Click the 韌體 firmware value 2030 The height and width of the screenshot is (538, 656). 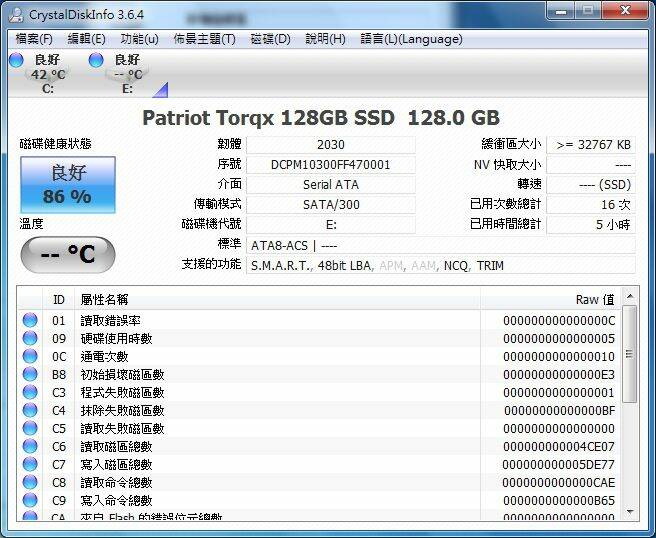[331, 145]
